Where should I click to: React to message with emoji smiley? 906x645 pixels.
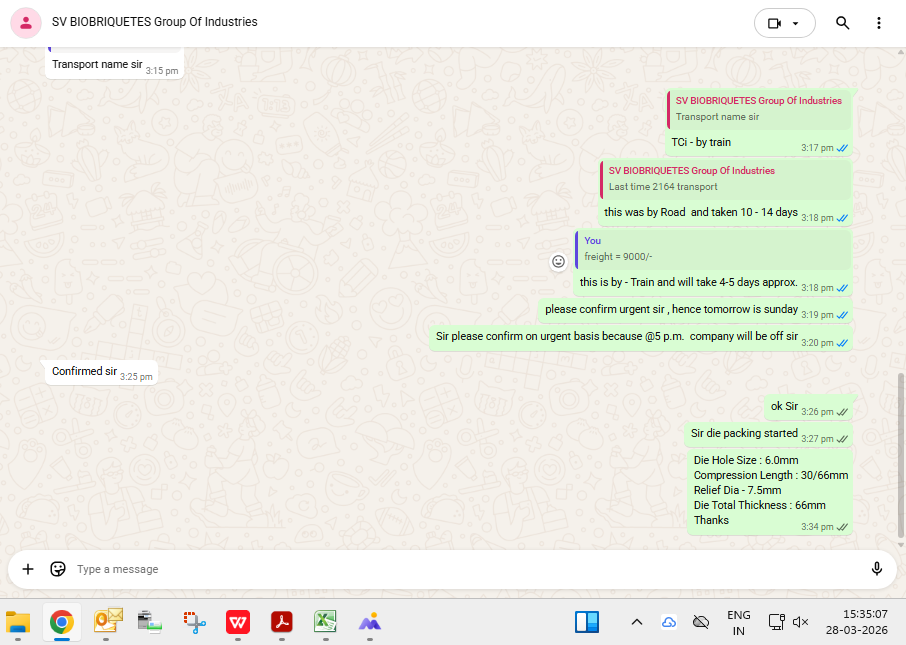click(x=559, y=261)
